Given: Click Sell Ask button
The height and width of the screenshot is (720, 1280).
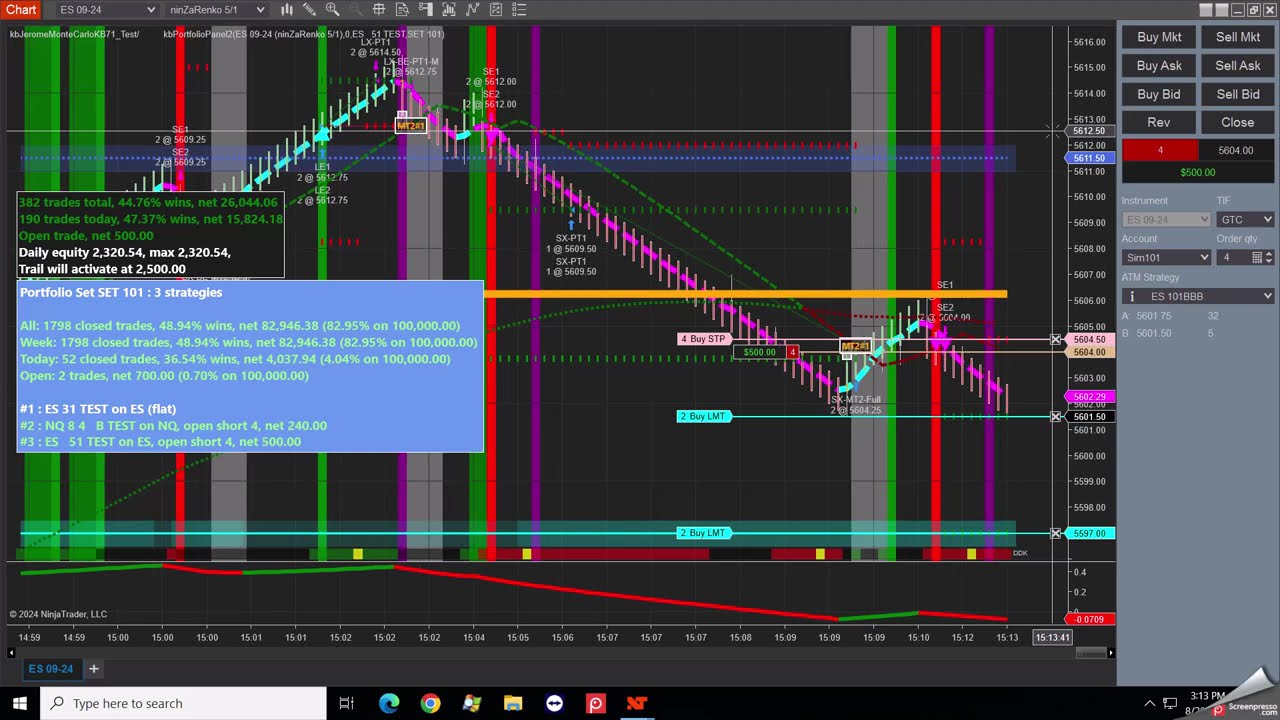Looking at the screenshot, I should click(1237, 65).
